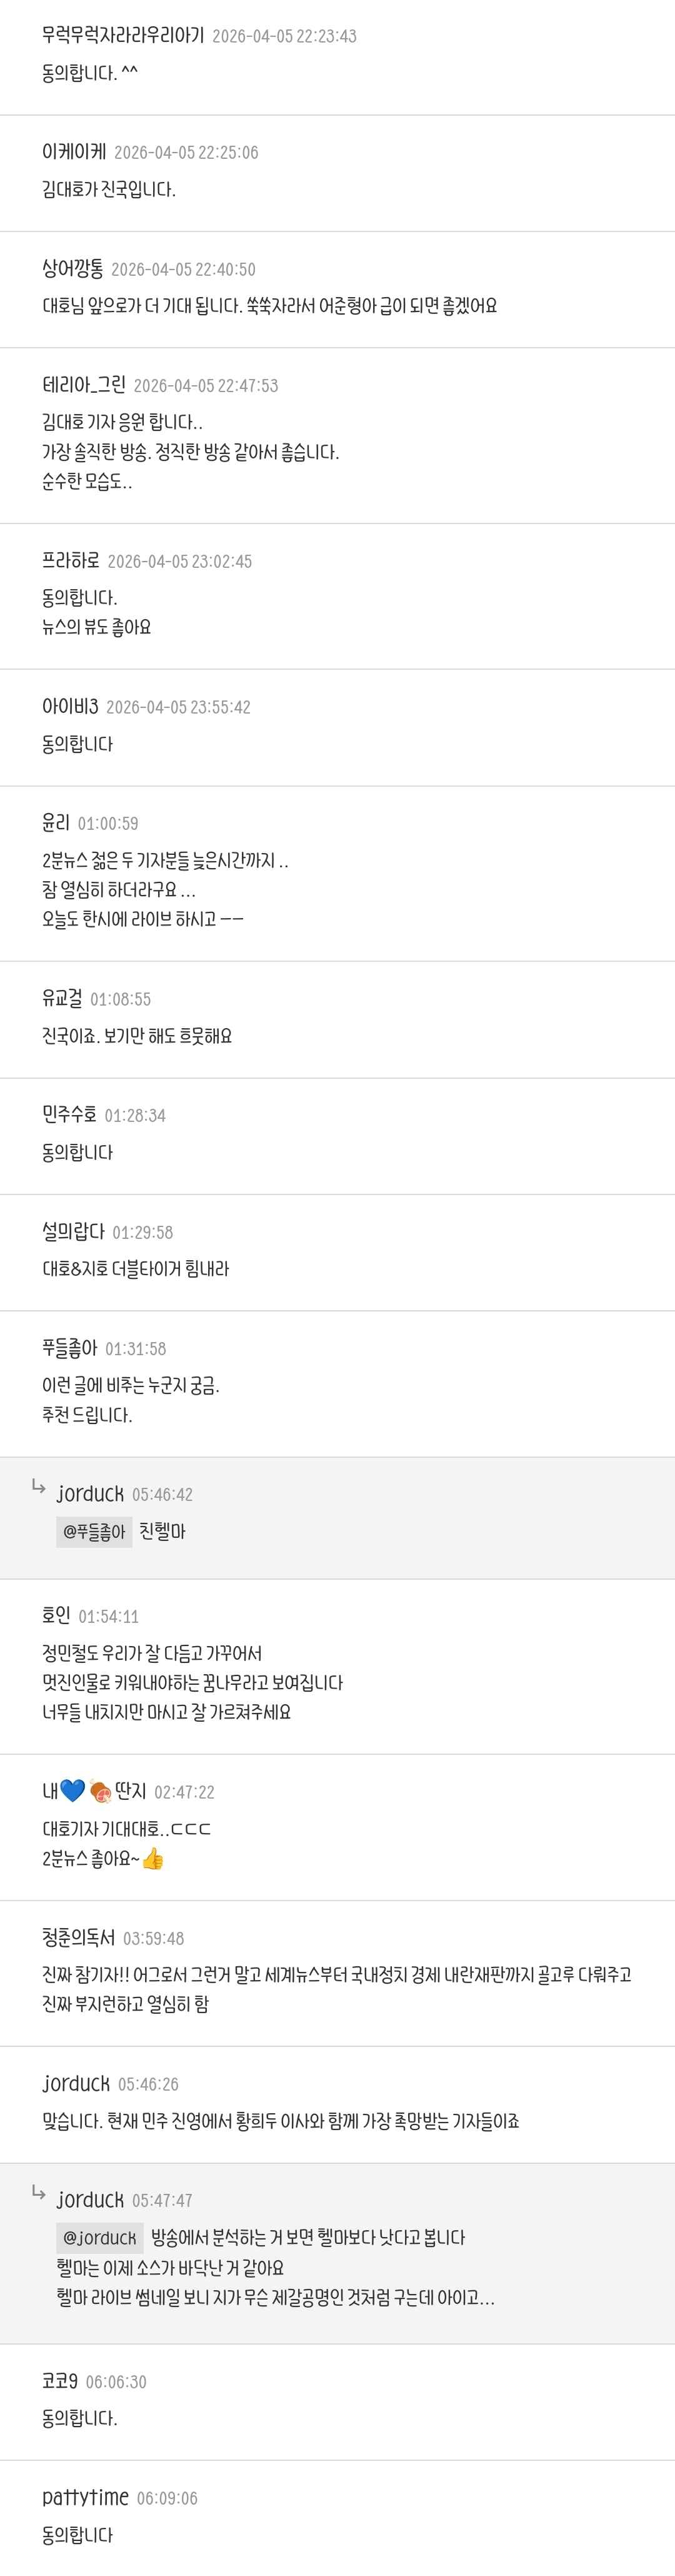This screenshot has width=675, height=2576.
Task: Click username 코코9
Action: click(x=60, y=2381)
